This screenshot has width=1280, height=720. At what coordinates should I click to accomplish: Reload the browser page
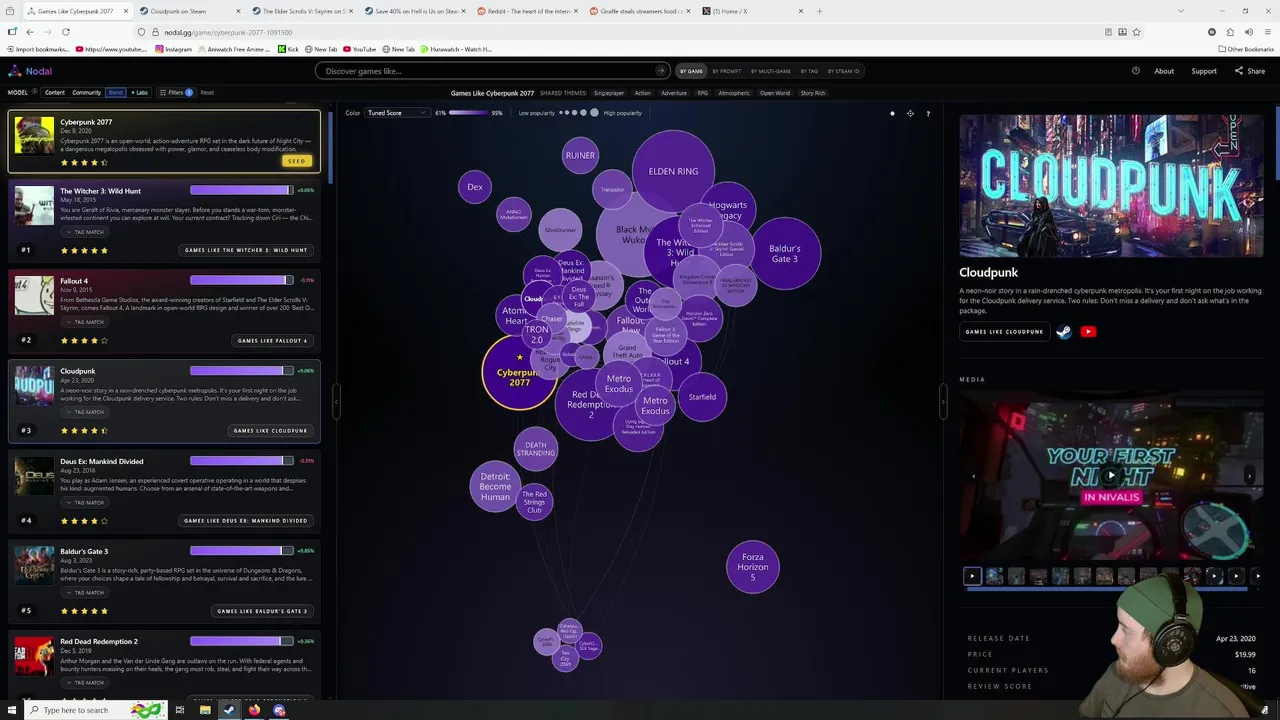click(66, 32)
